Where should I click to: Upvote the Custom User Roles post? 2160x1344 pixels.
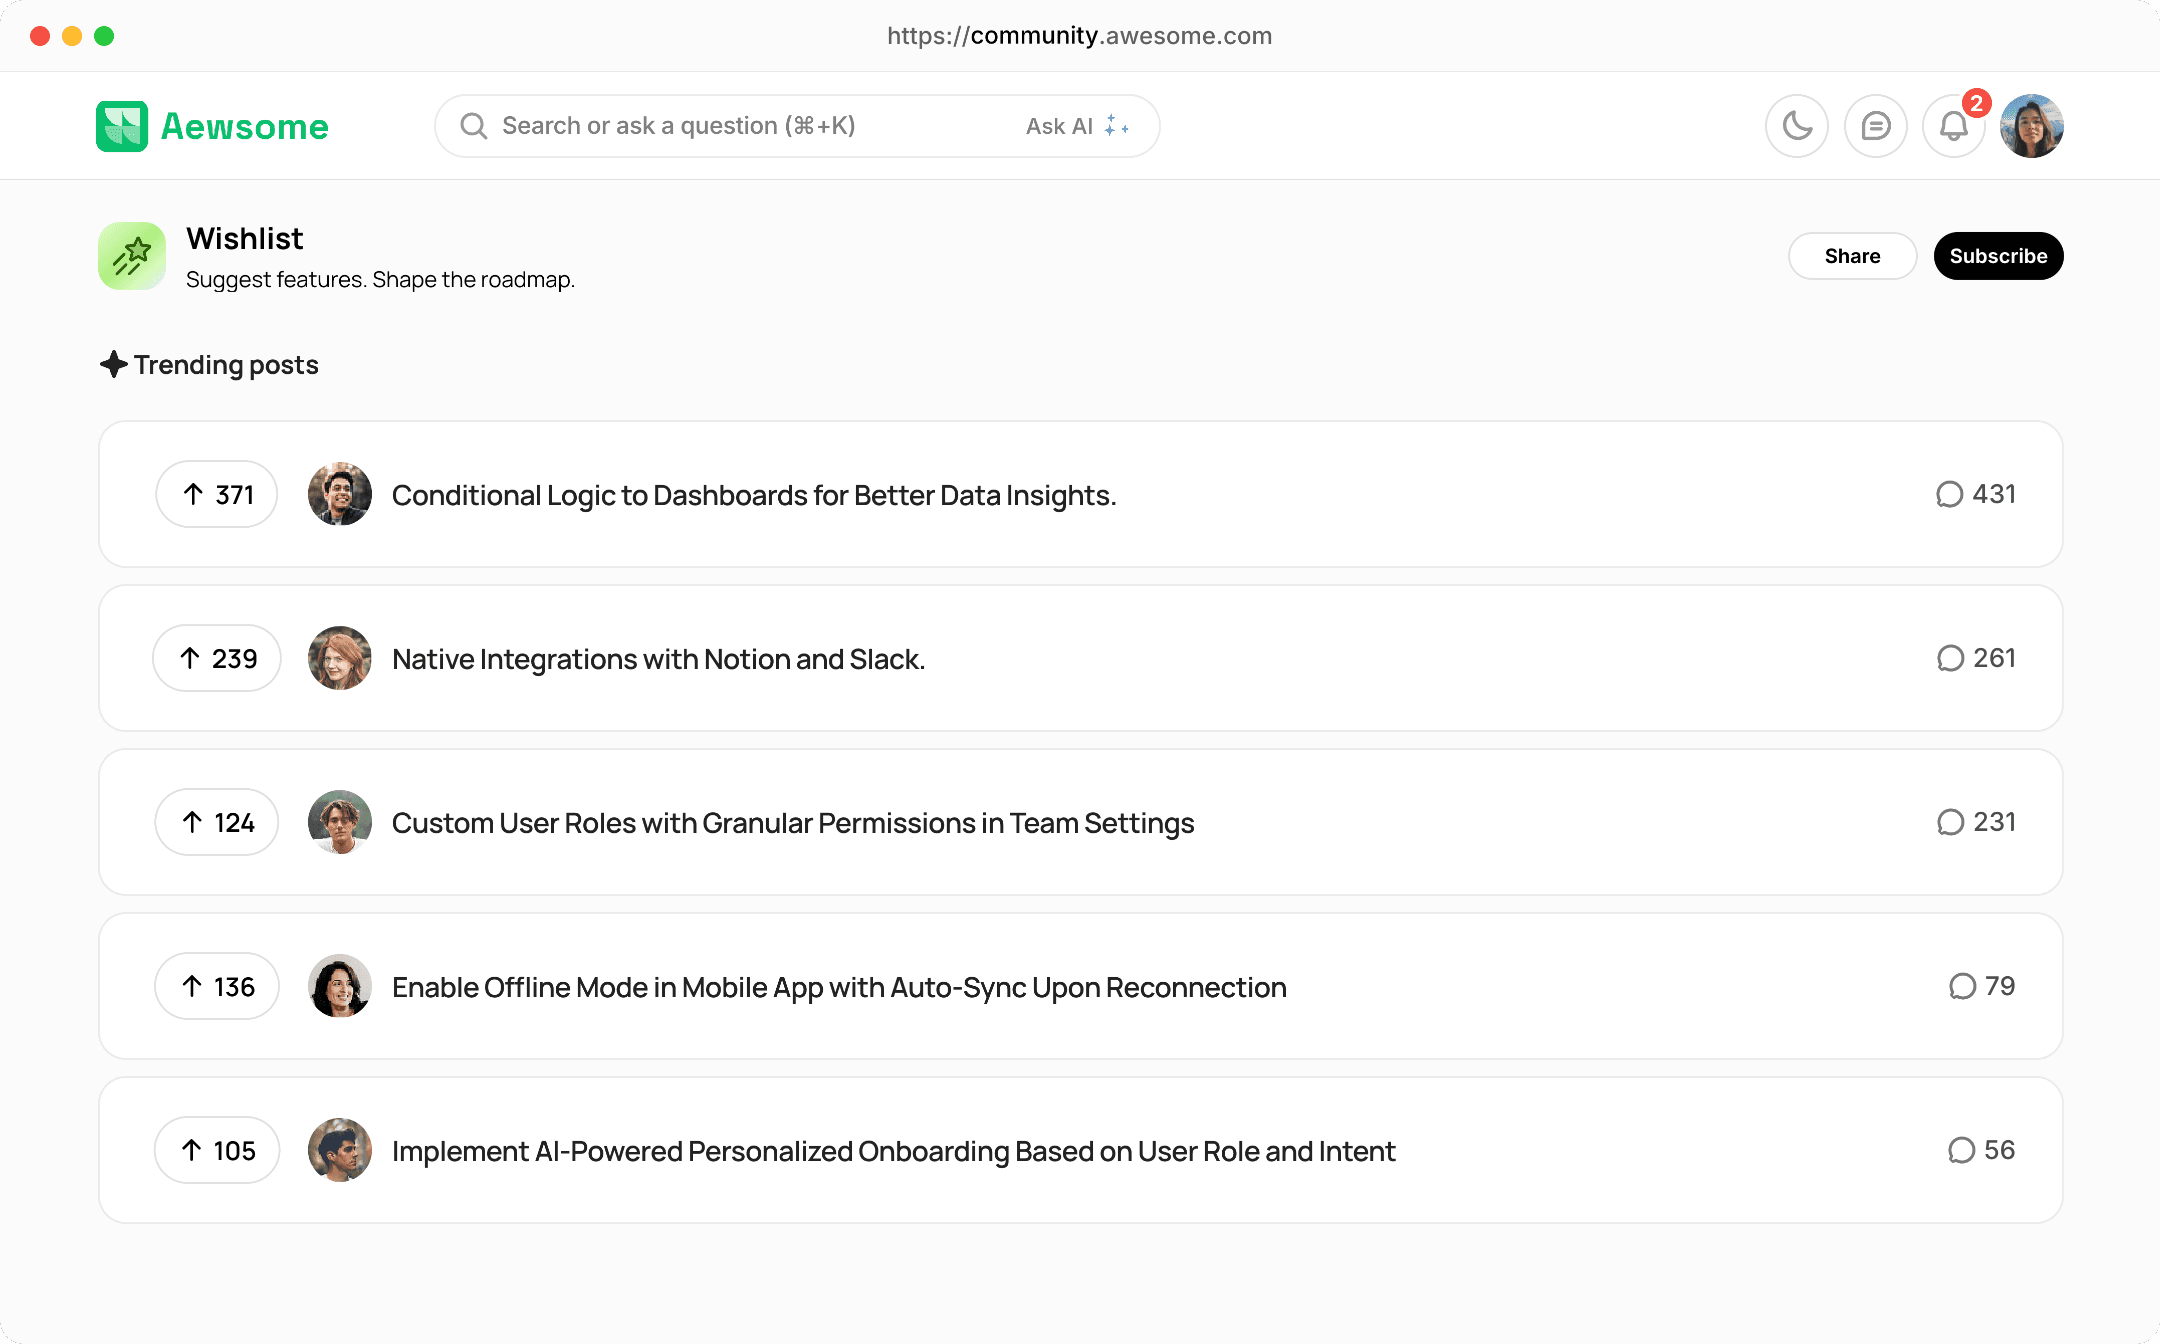click(x=216, y=822)
